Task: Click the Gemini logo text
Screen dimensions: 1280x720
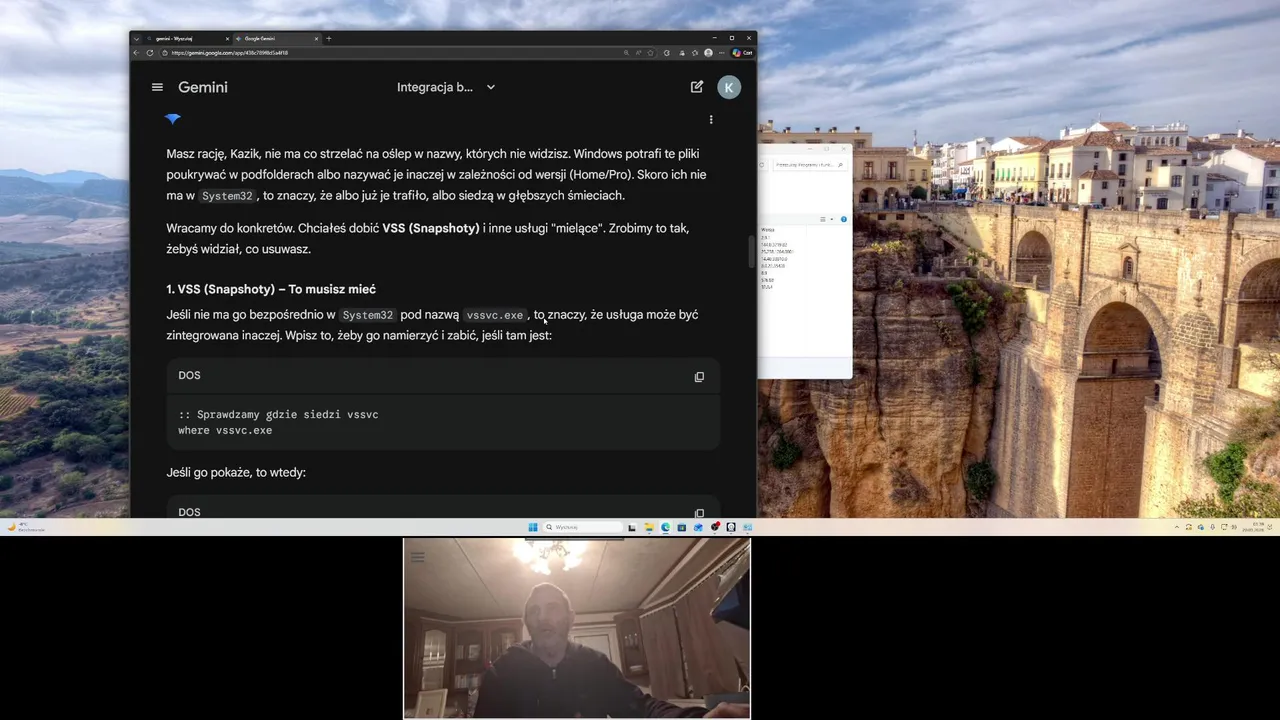Action: [x=203, y=87]
